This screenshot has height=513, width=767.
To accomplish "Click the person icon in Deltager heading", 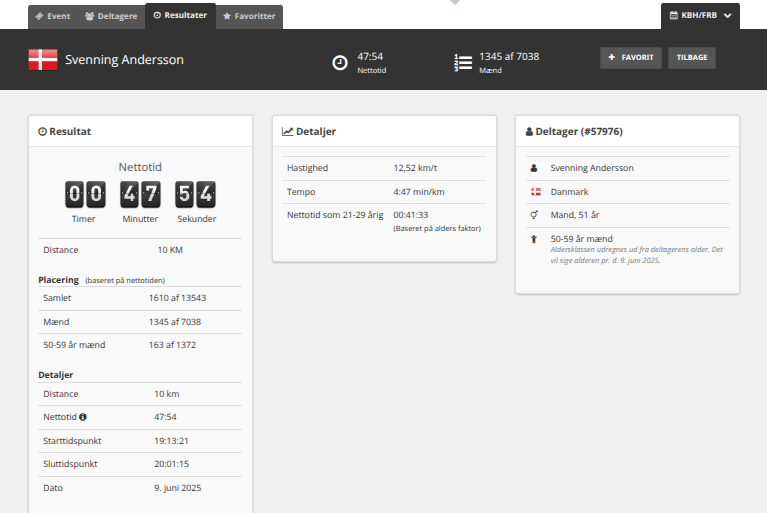I will [529, 132].
